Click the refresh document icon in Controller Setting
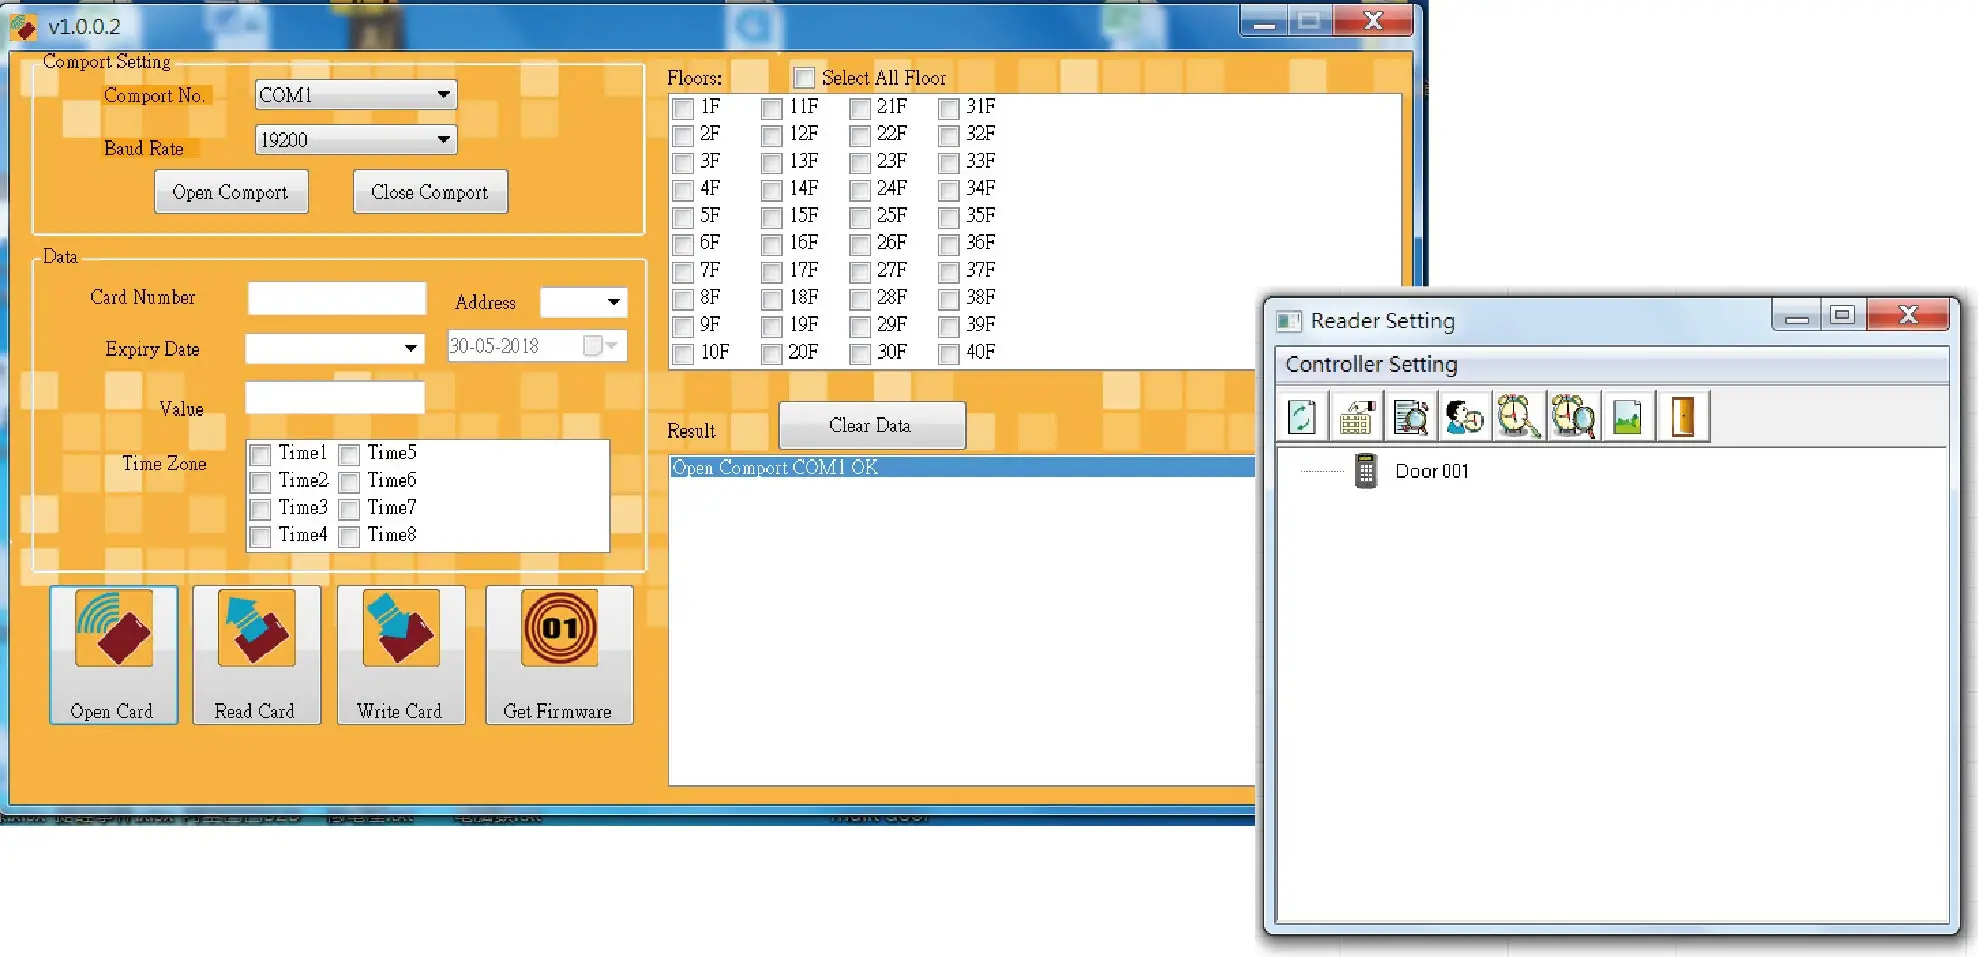 pyautogui.click(x=1302, y=417)
